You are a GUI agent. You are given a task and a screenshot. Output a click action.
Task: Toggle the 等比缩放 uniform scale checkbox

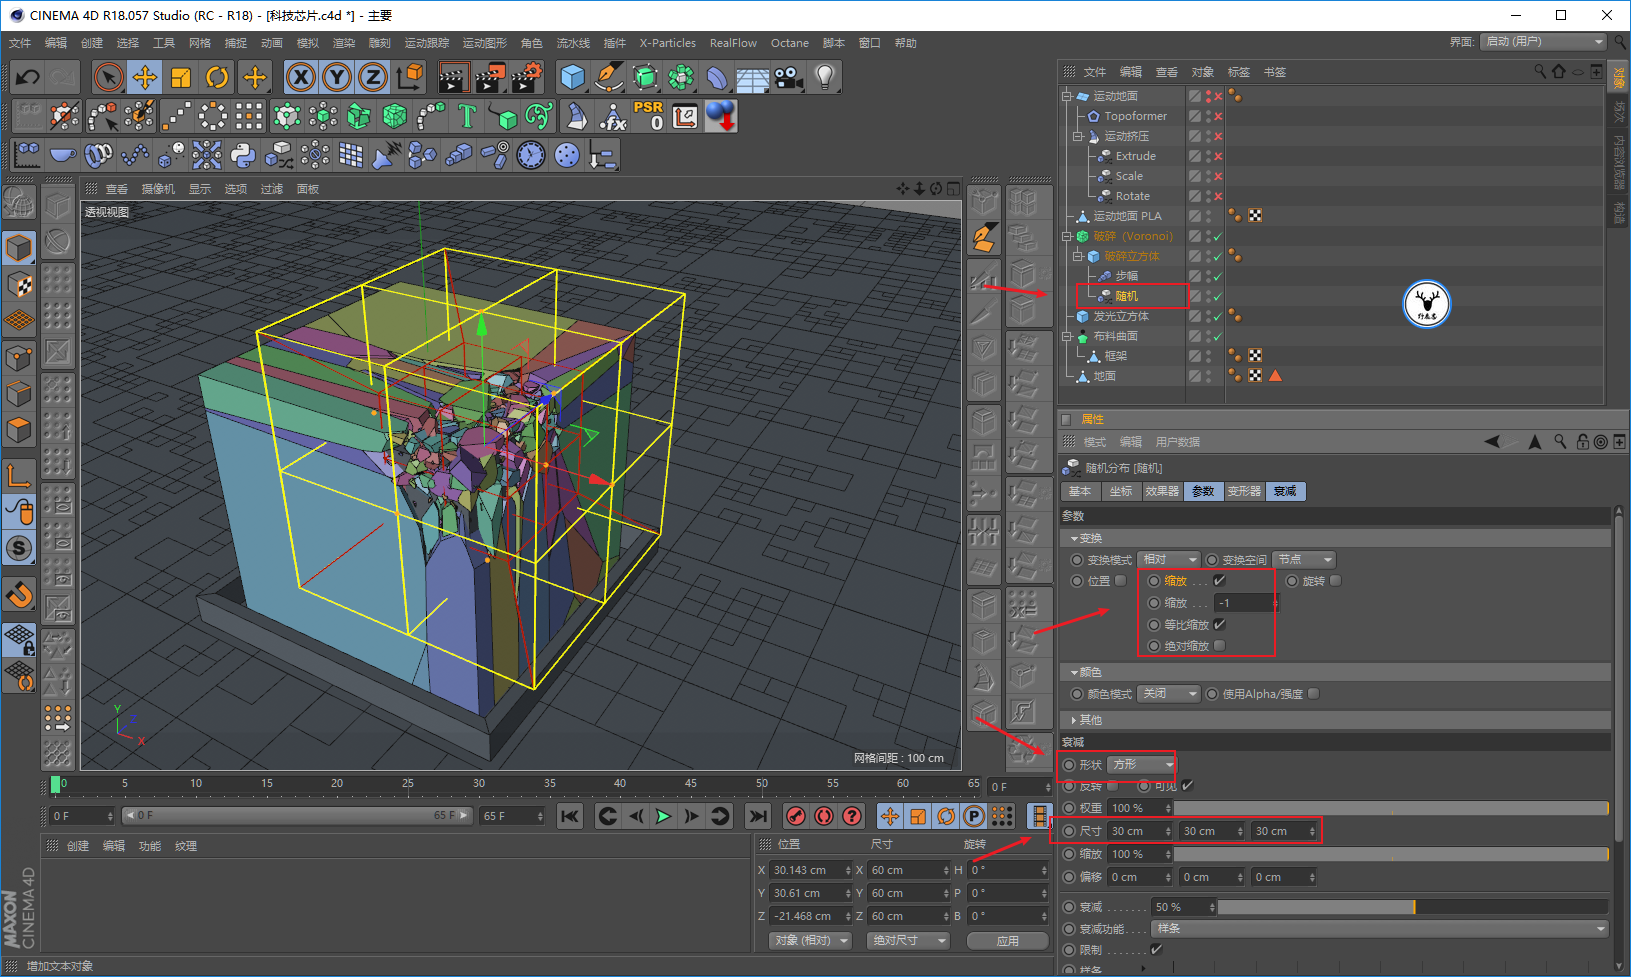tap(1219, 624)
